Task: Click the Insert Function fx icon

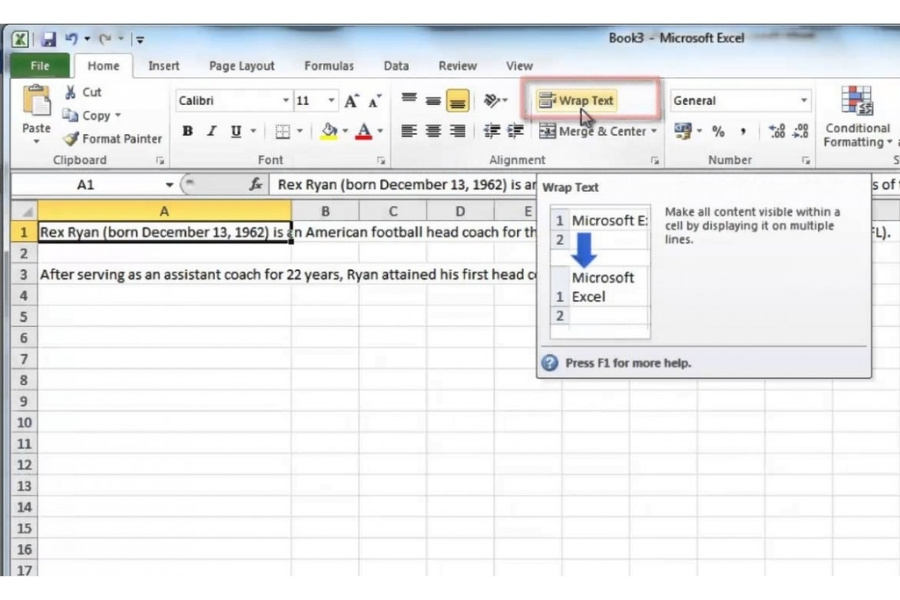Action: (x=256, y=185)
